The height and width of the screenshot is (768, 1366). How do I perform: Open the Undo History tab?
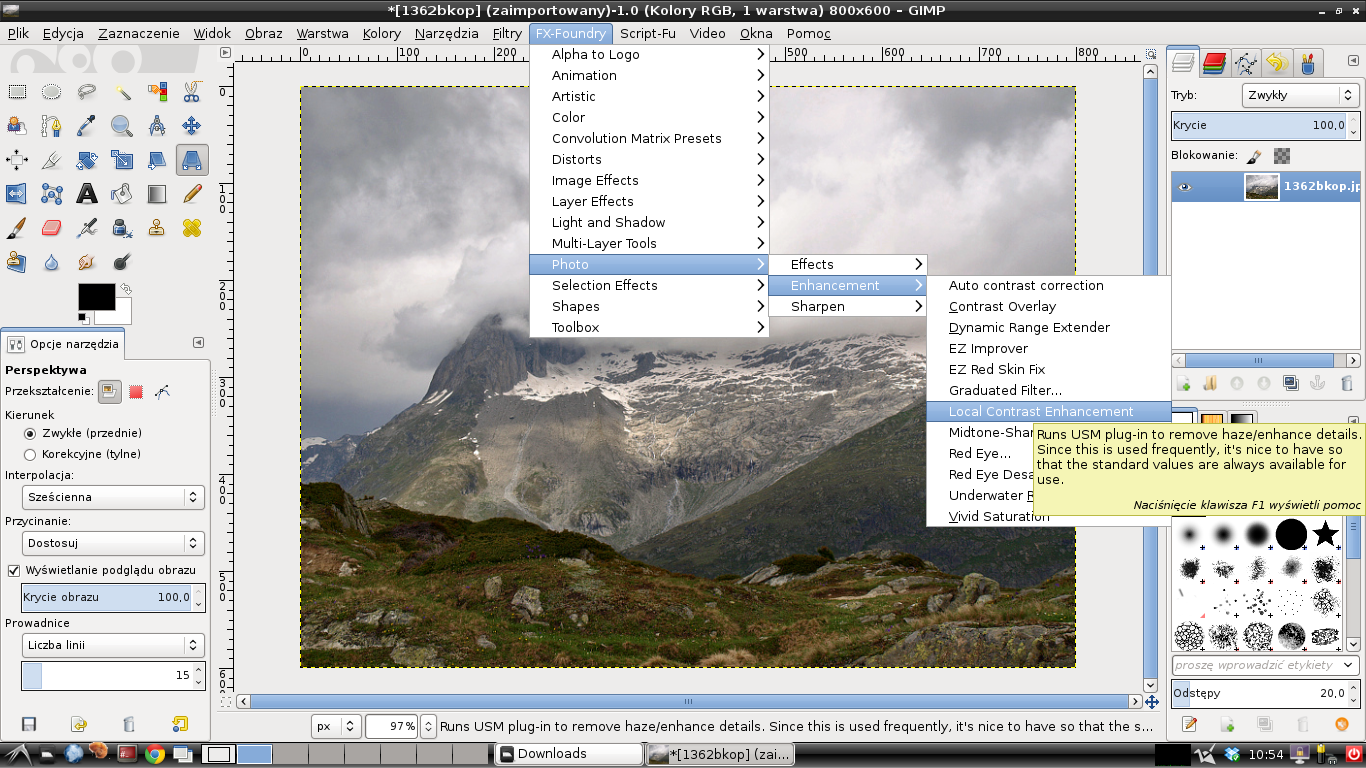pyautogui.click(x=1276, y=64)
